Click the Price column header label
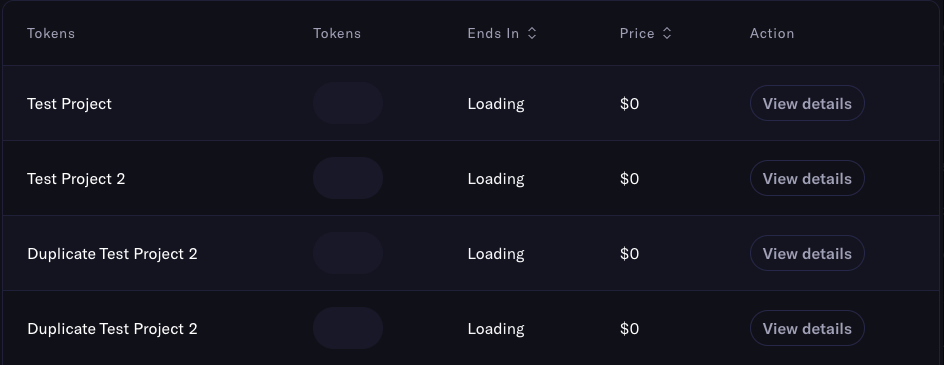The width and height of the screenshot is (944, 365). [637, 33]
